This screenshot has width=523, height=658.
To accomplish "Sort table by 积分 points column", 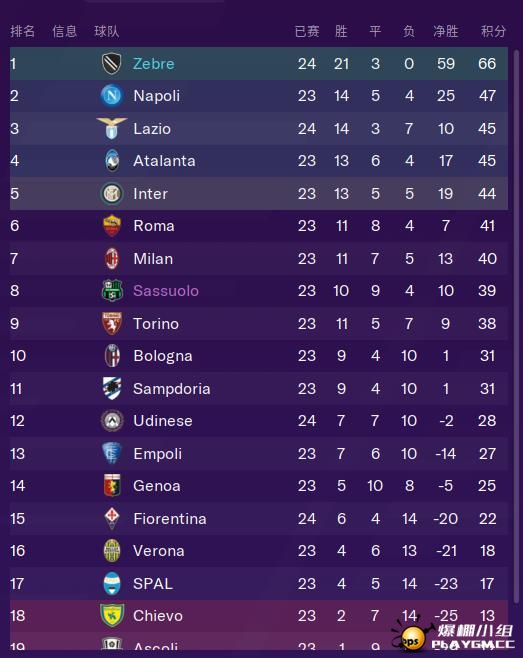I will [x=493, y=31].
